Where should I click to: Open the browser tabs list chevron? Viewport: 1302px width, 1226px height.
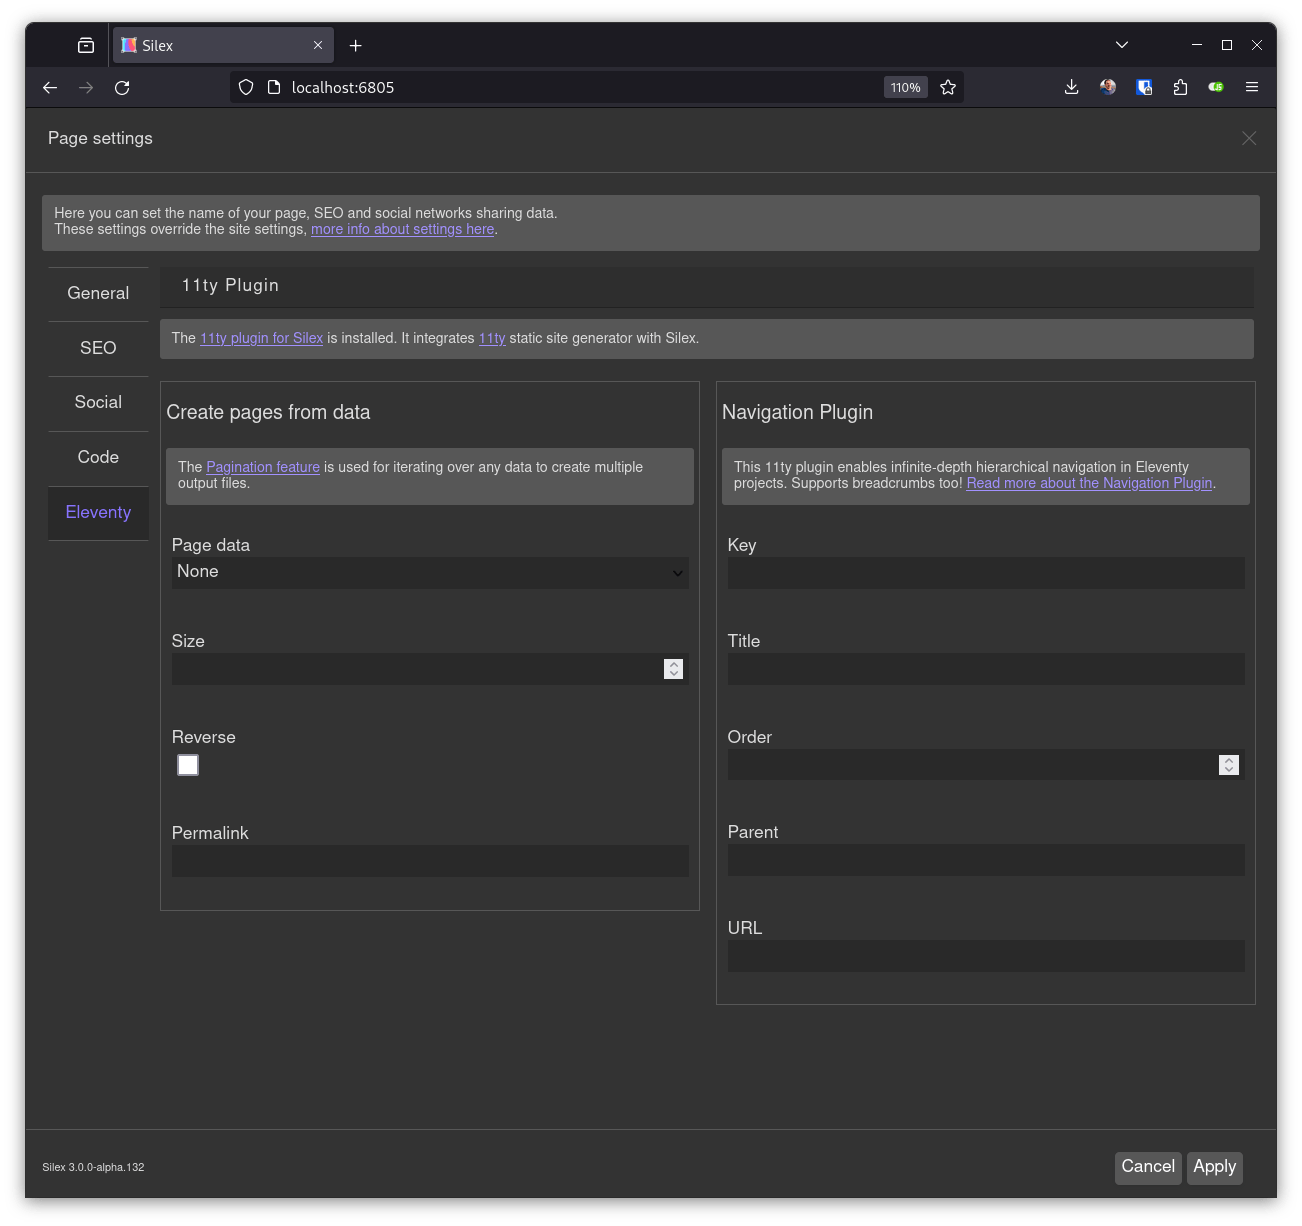coord(1121,44)
